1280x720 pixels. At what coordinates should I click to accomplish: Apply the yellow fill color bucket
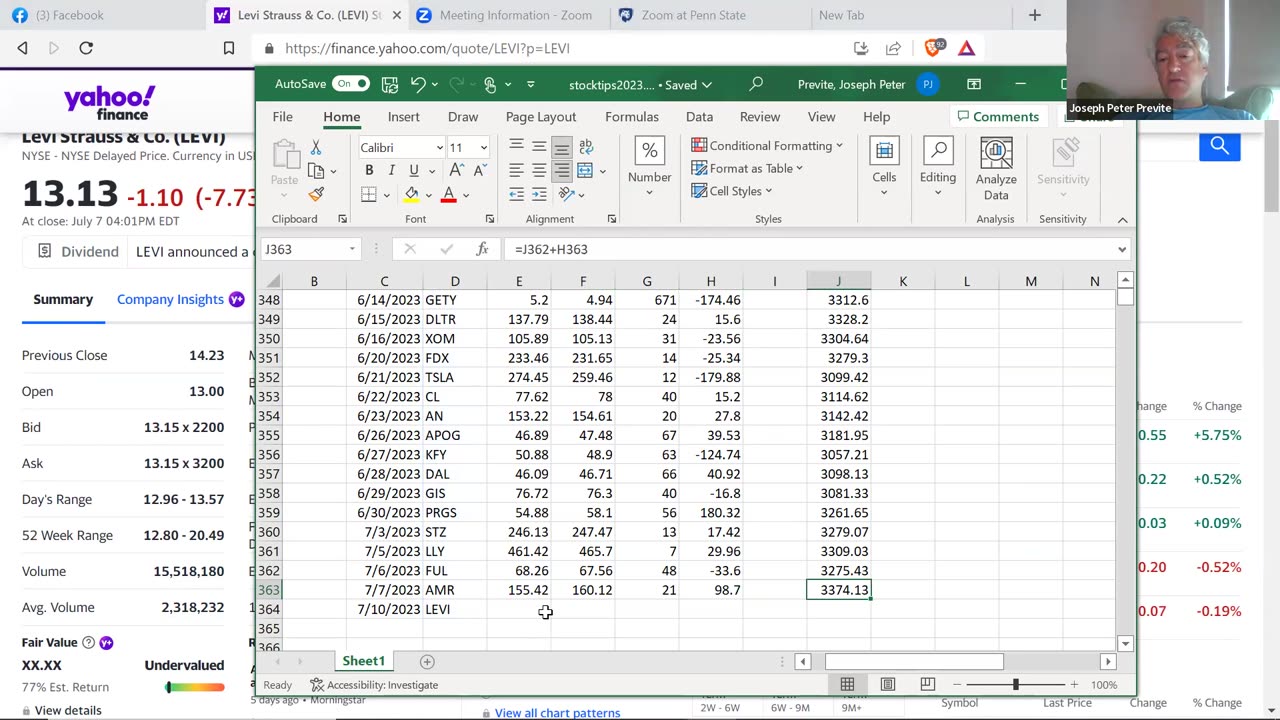pyautogui.click(x=412, y=194)
